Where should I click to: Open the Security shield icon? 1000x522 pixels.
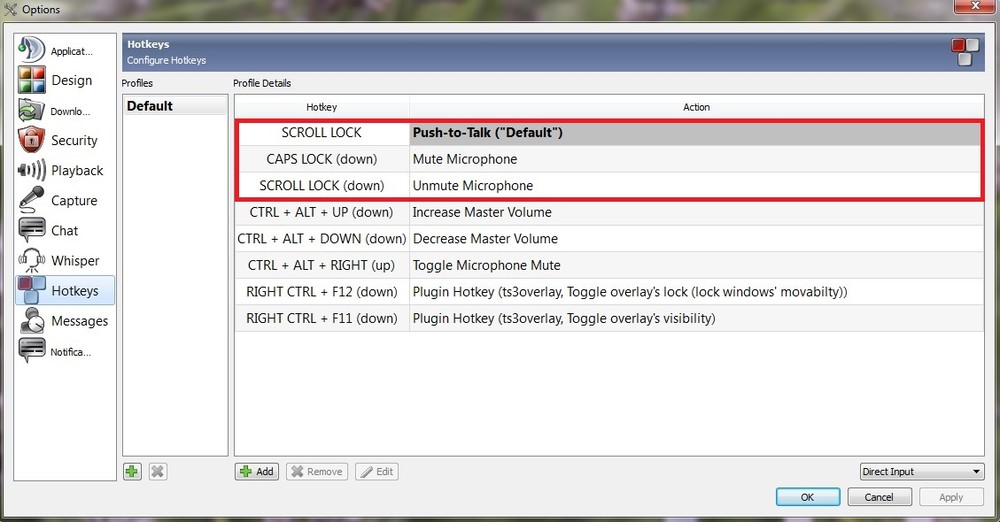pos(31,140)
